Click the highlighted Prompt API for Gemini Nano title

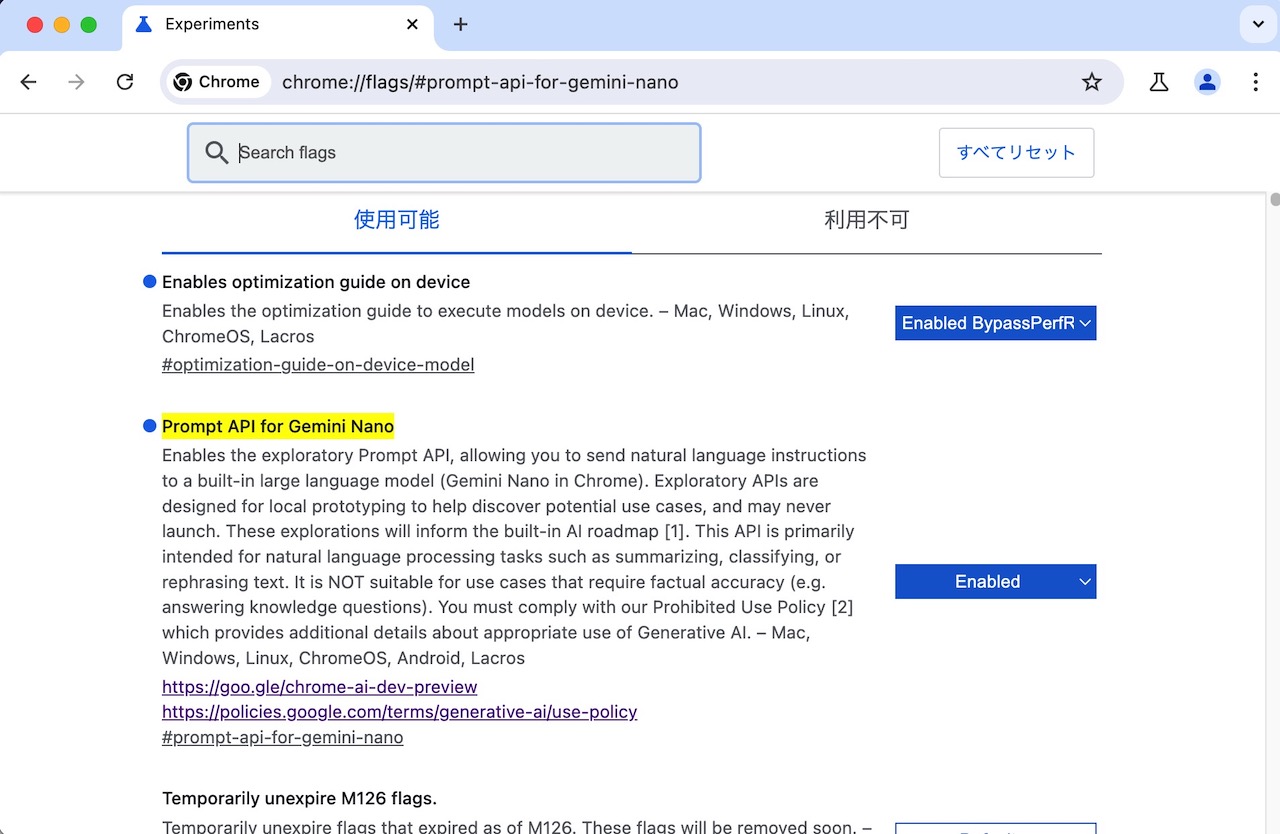point(278,427)
